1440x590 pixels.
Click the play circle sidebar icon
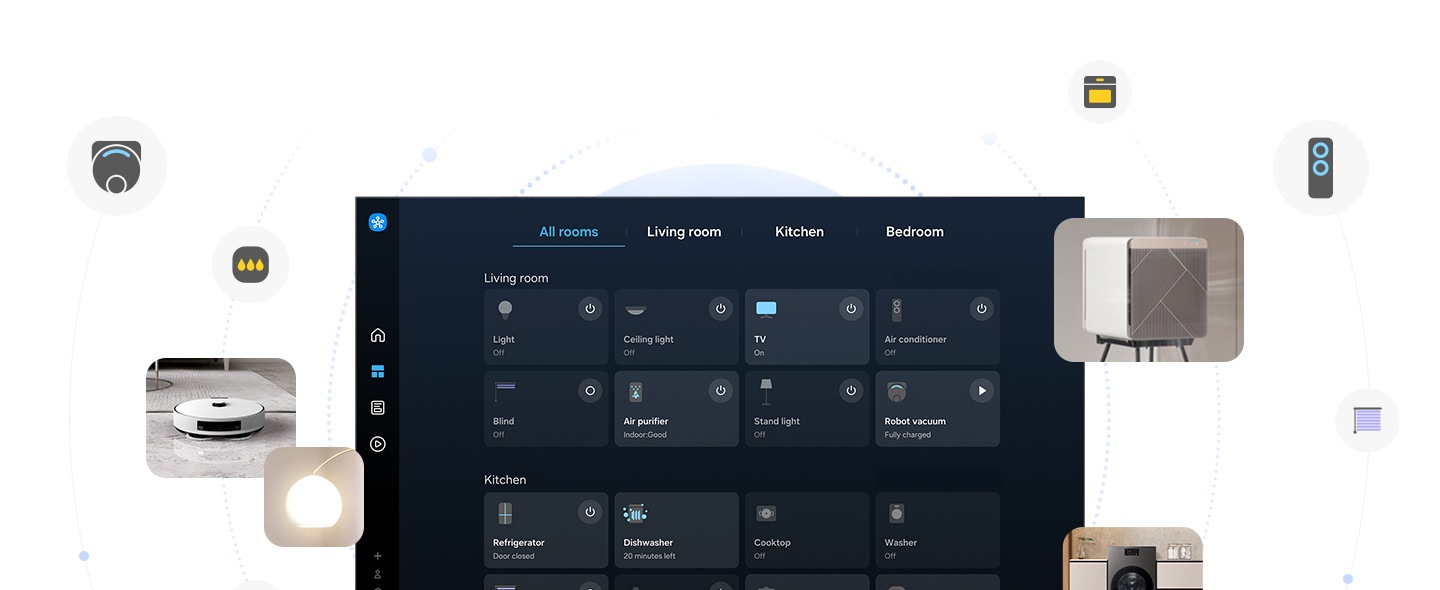[377, 444]
